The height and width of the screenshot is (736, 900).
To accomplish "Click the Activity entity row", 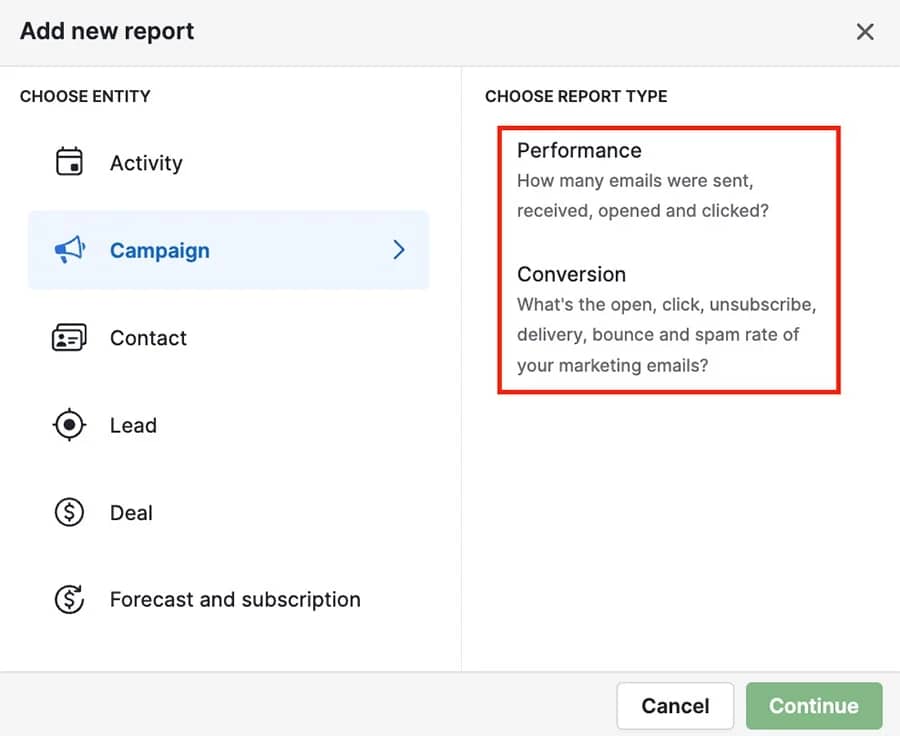I will pos(146,162).
